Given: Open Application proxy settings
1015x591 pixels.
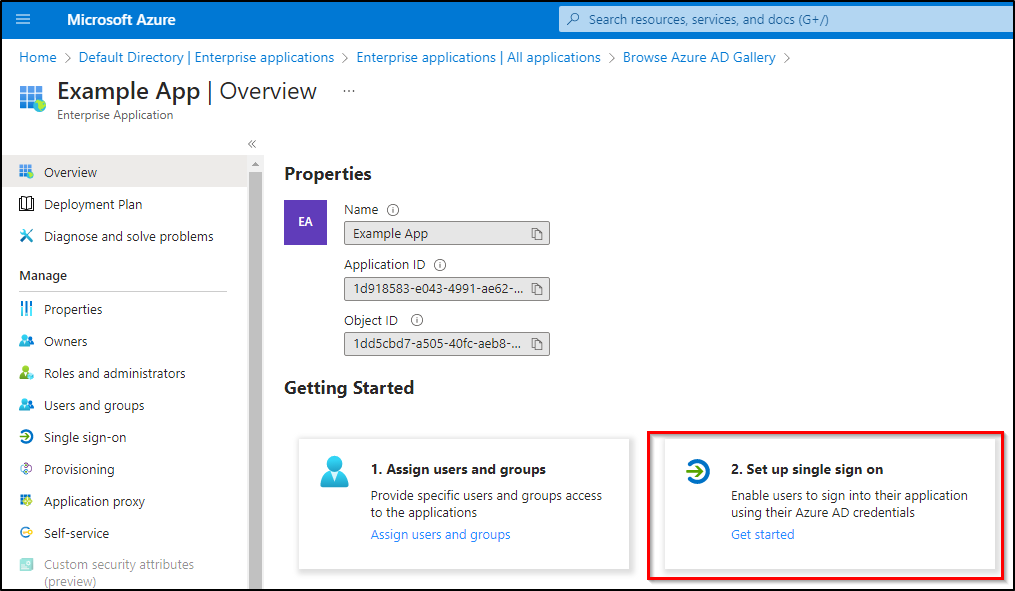Looking at the screenshot, I should [94, 501].
